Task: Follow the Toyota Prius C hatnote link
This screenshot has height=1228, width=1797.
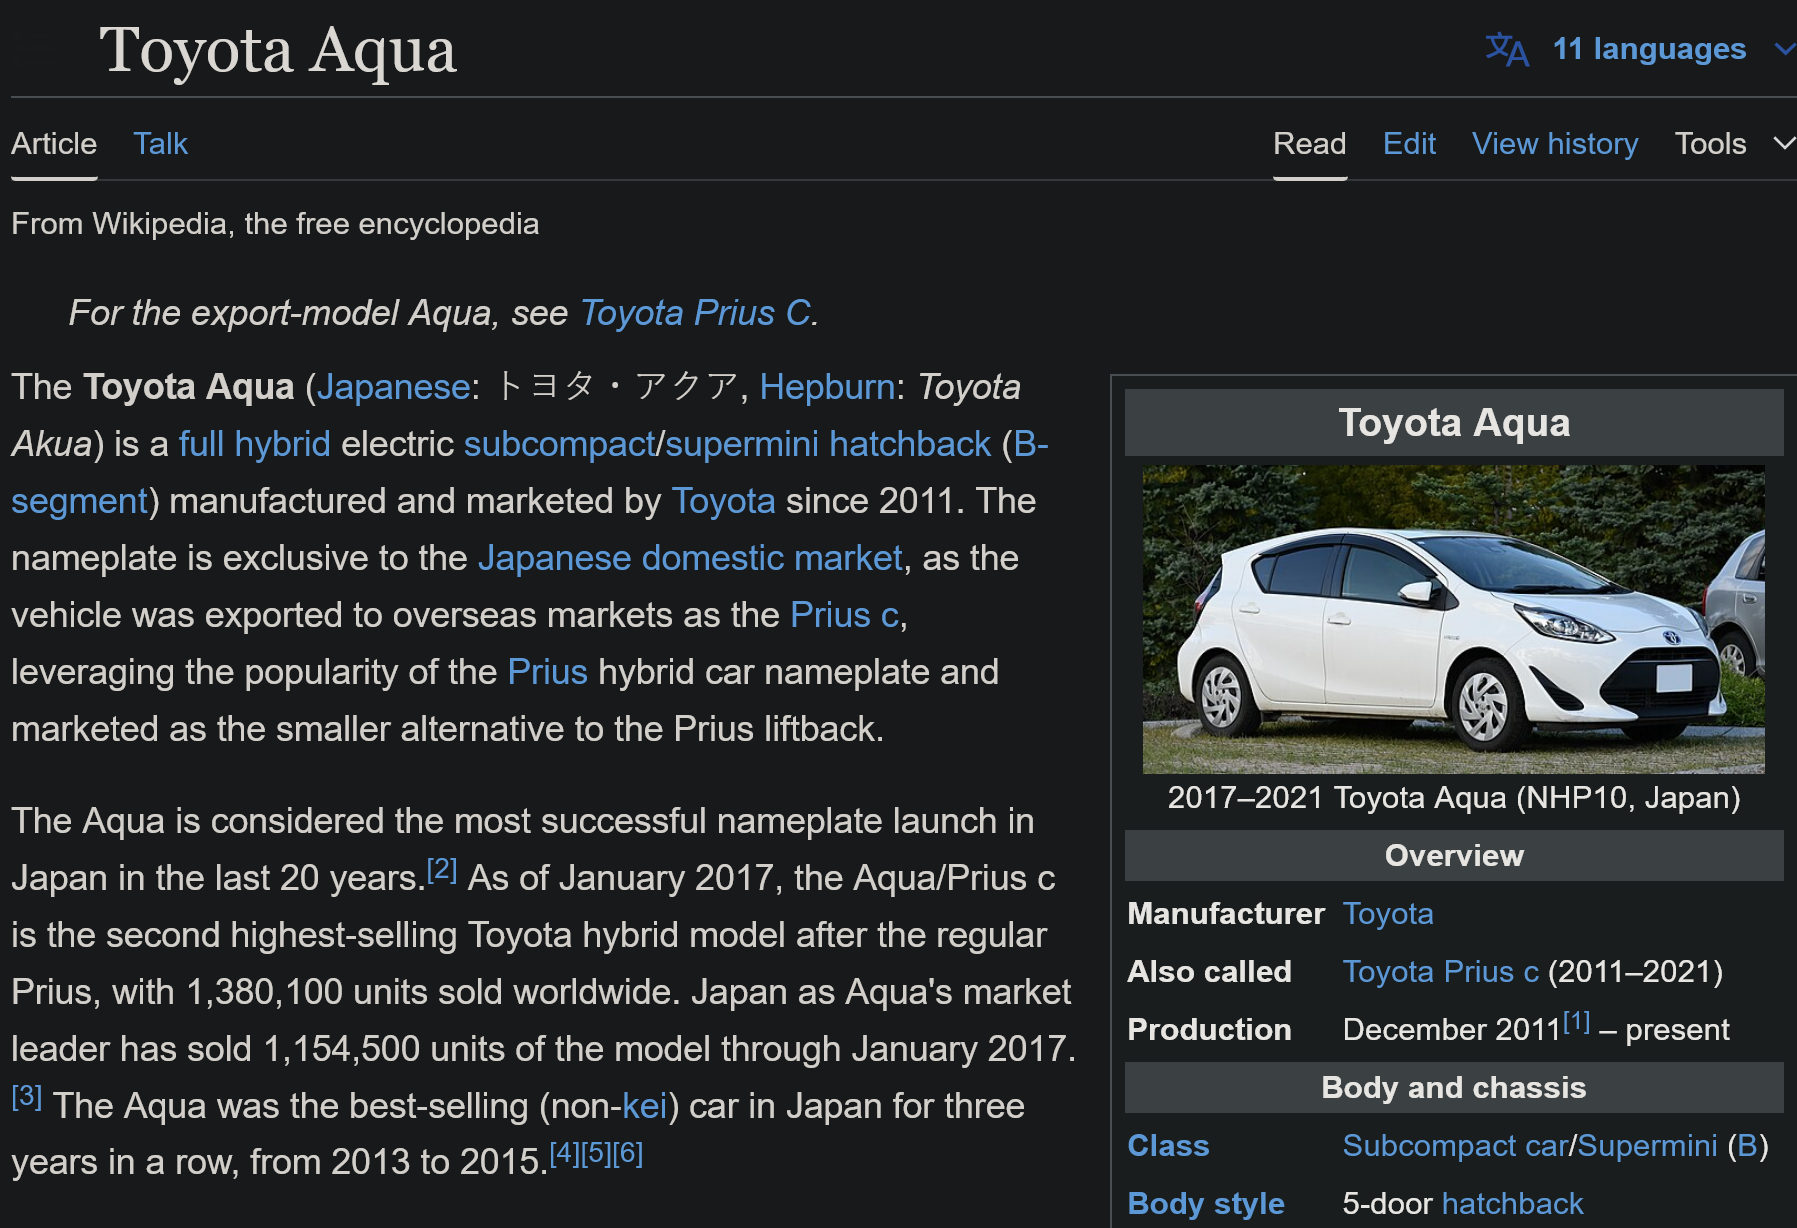Action: tap(695, 313)
